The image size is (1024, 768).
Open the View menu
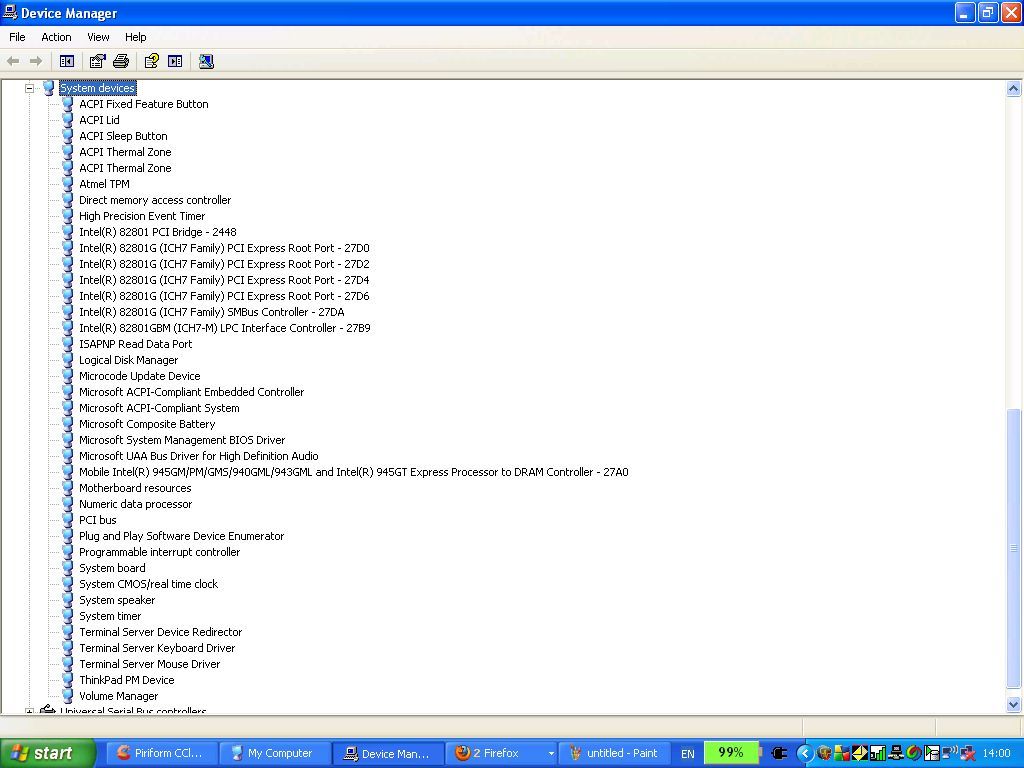tap(98, 37)
